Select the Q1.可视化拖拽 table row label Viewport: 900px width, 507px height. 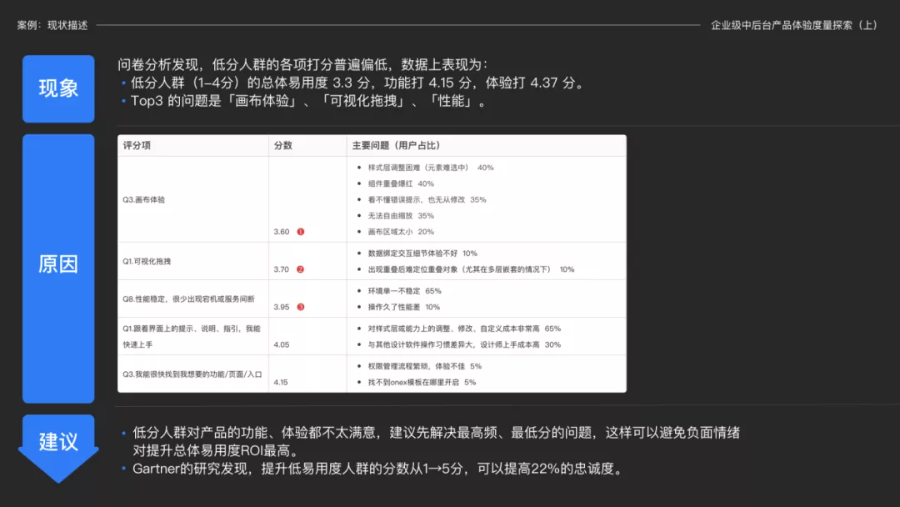pyautogui.click(x=147, y=261)
